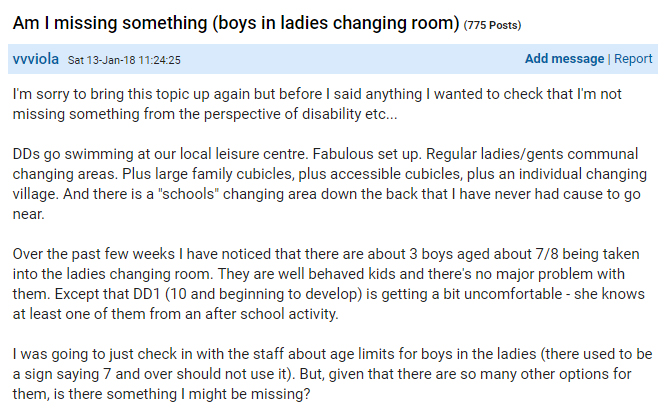Viewport: 668px width, 419px height.
Task: Click the quoted word "schools" in the post
Action: pos(188,194)
